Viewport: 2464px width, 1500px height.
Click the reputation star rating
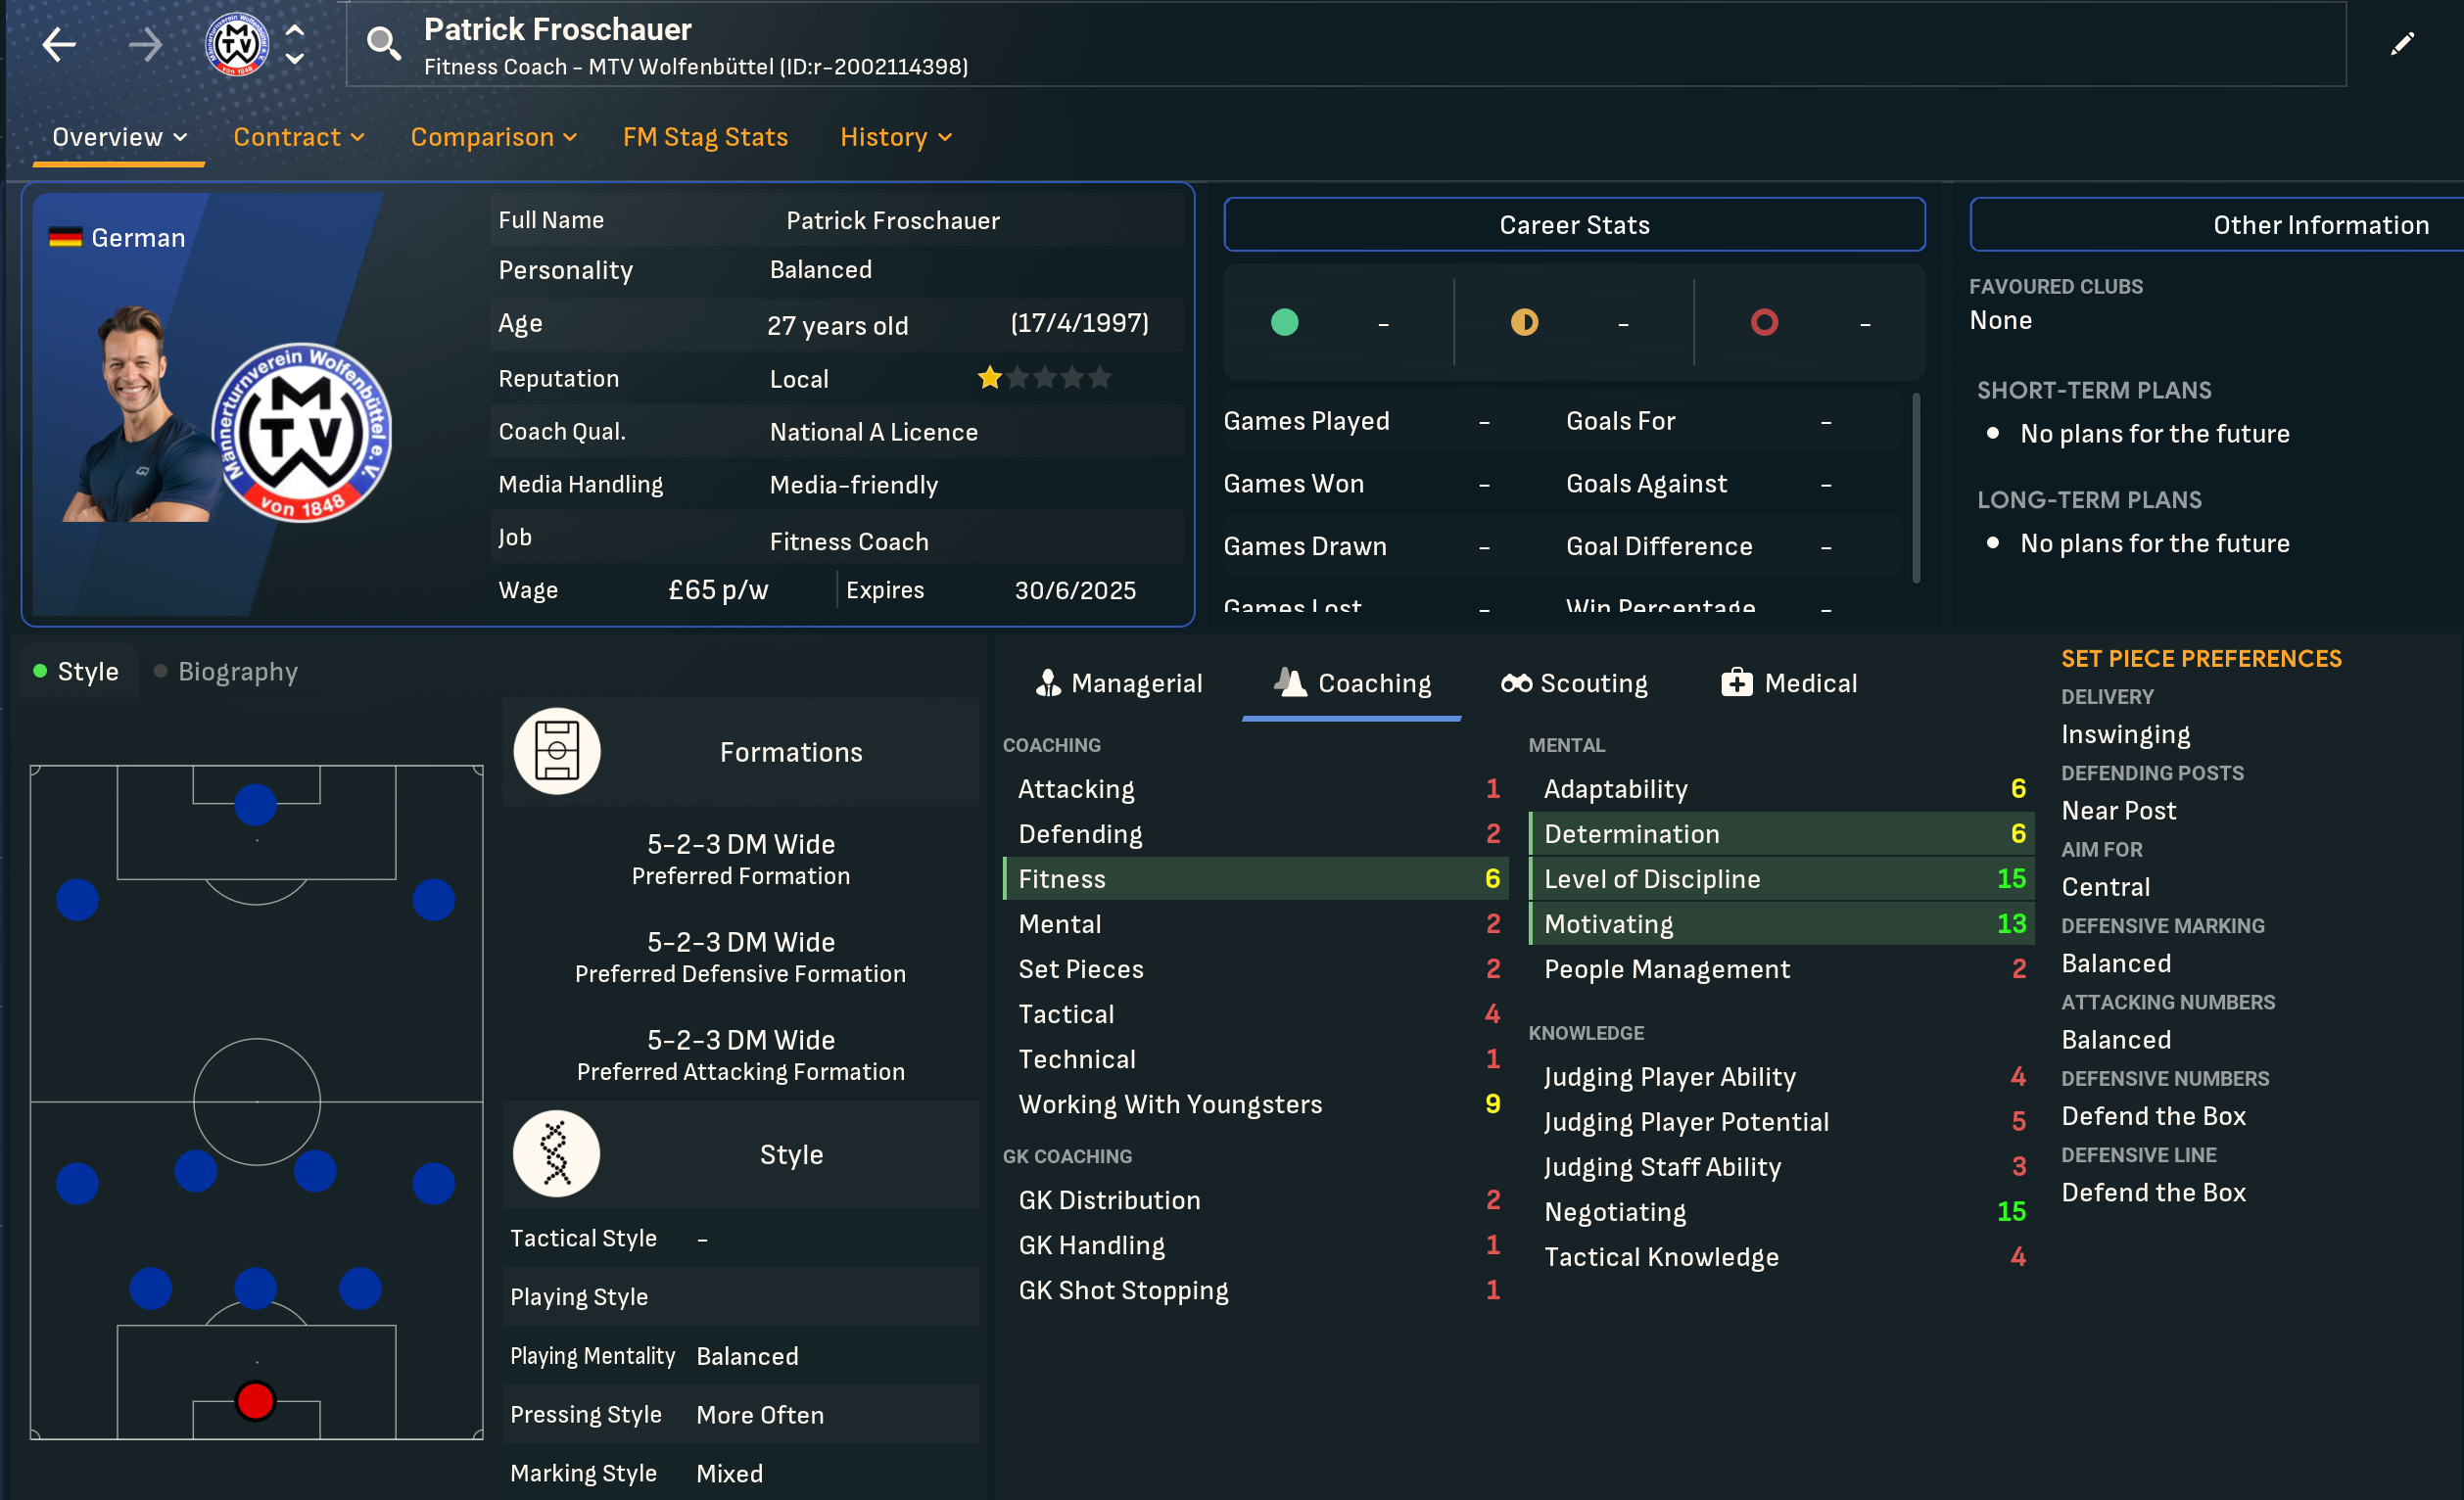(x=1044, y=378)
